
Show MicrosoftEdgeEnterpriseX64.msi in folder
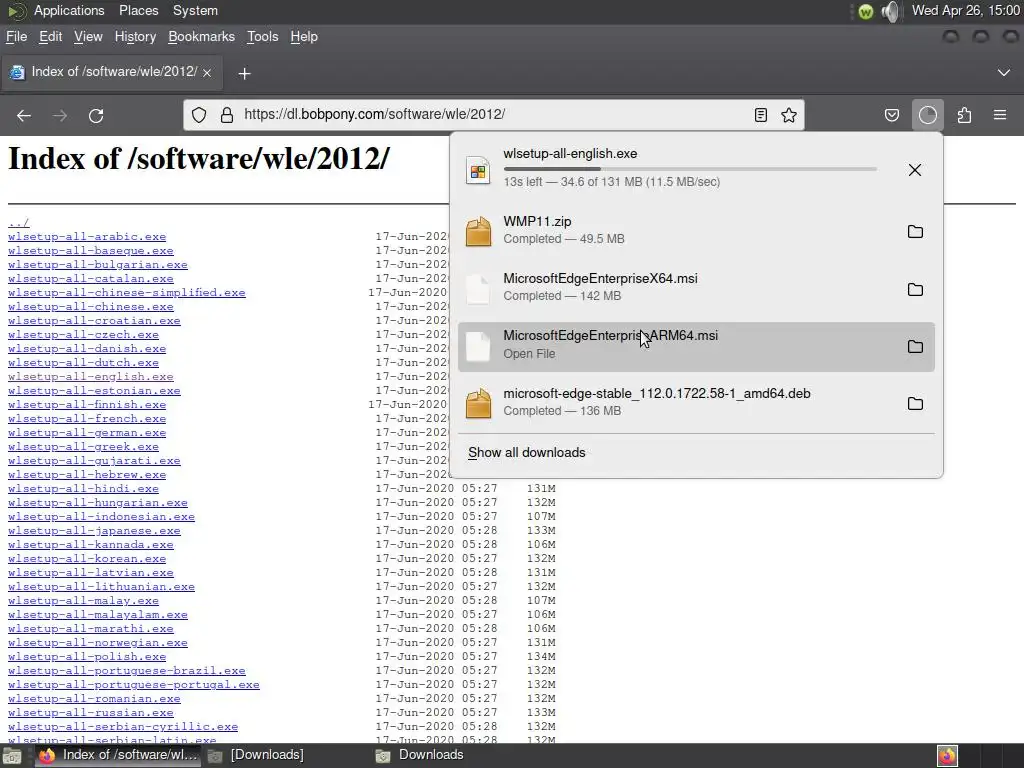click(x=915, y=289)
